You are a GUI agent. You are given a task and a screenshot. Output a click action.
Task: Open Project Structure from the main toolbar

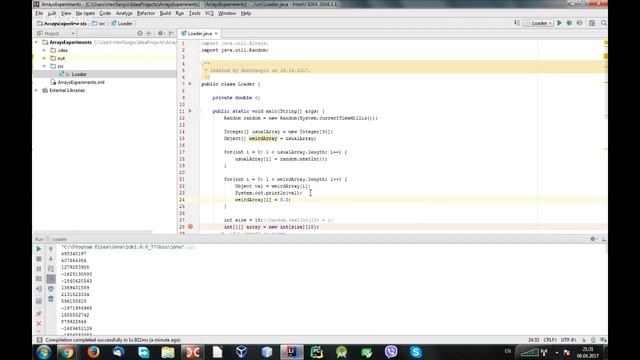pyautogui.click(x=592, y=23)
